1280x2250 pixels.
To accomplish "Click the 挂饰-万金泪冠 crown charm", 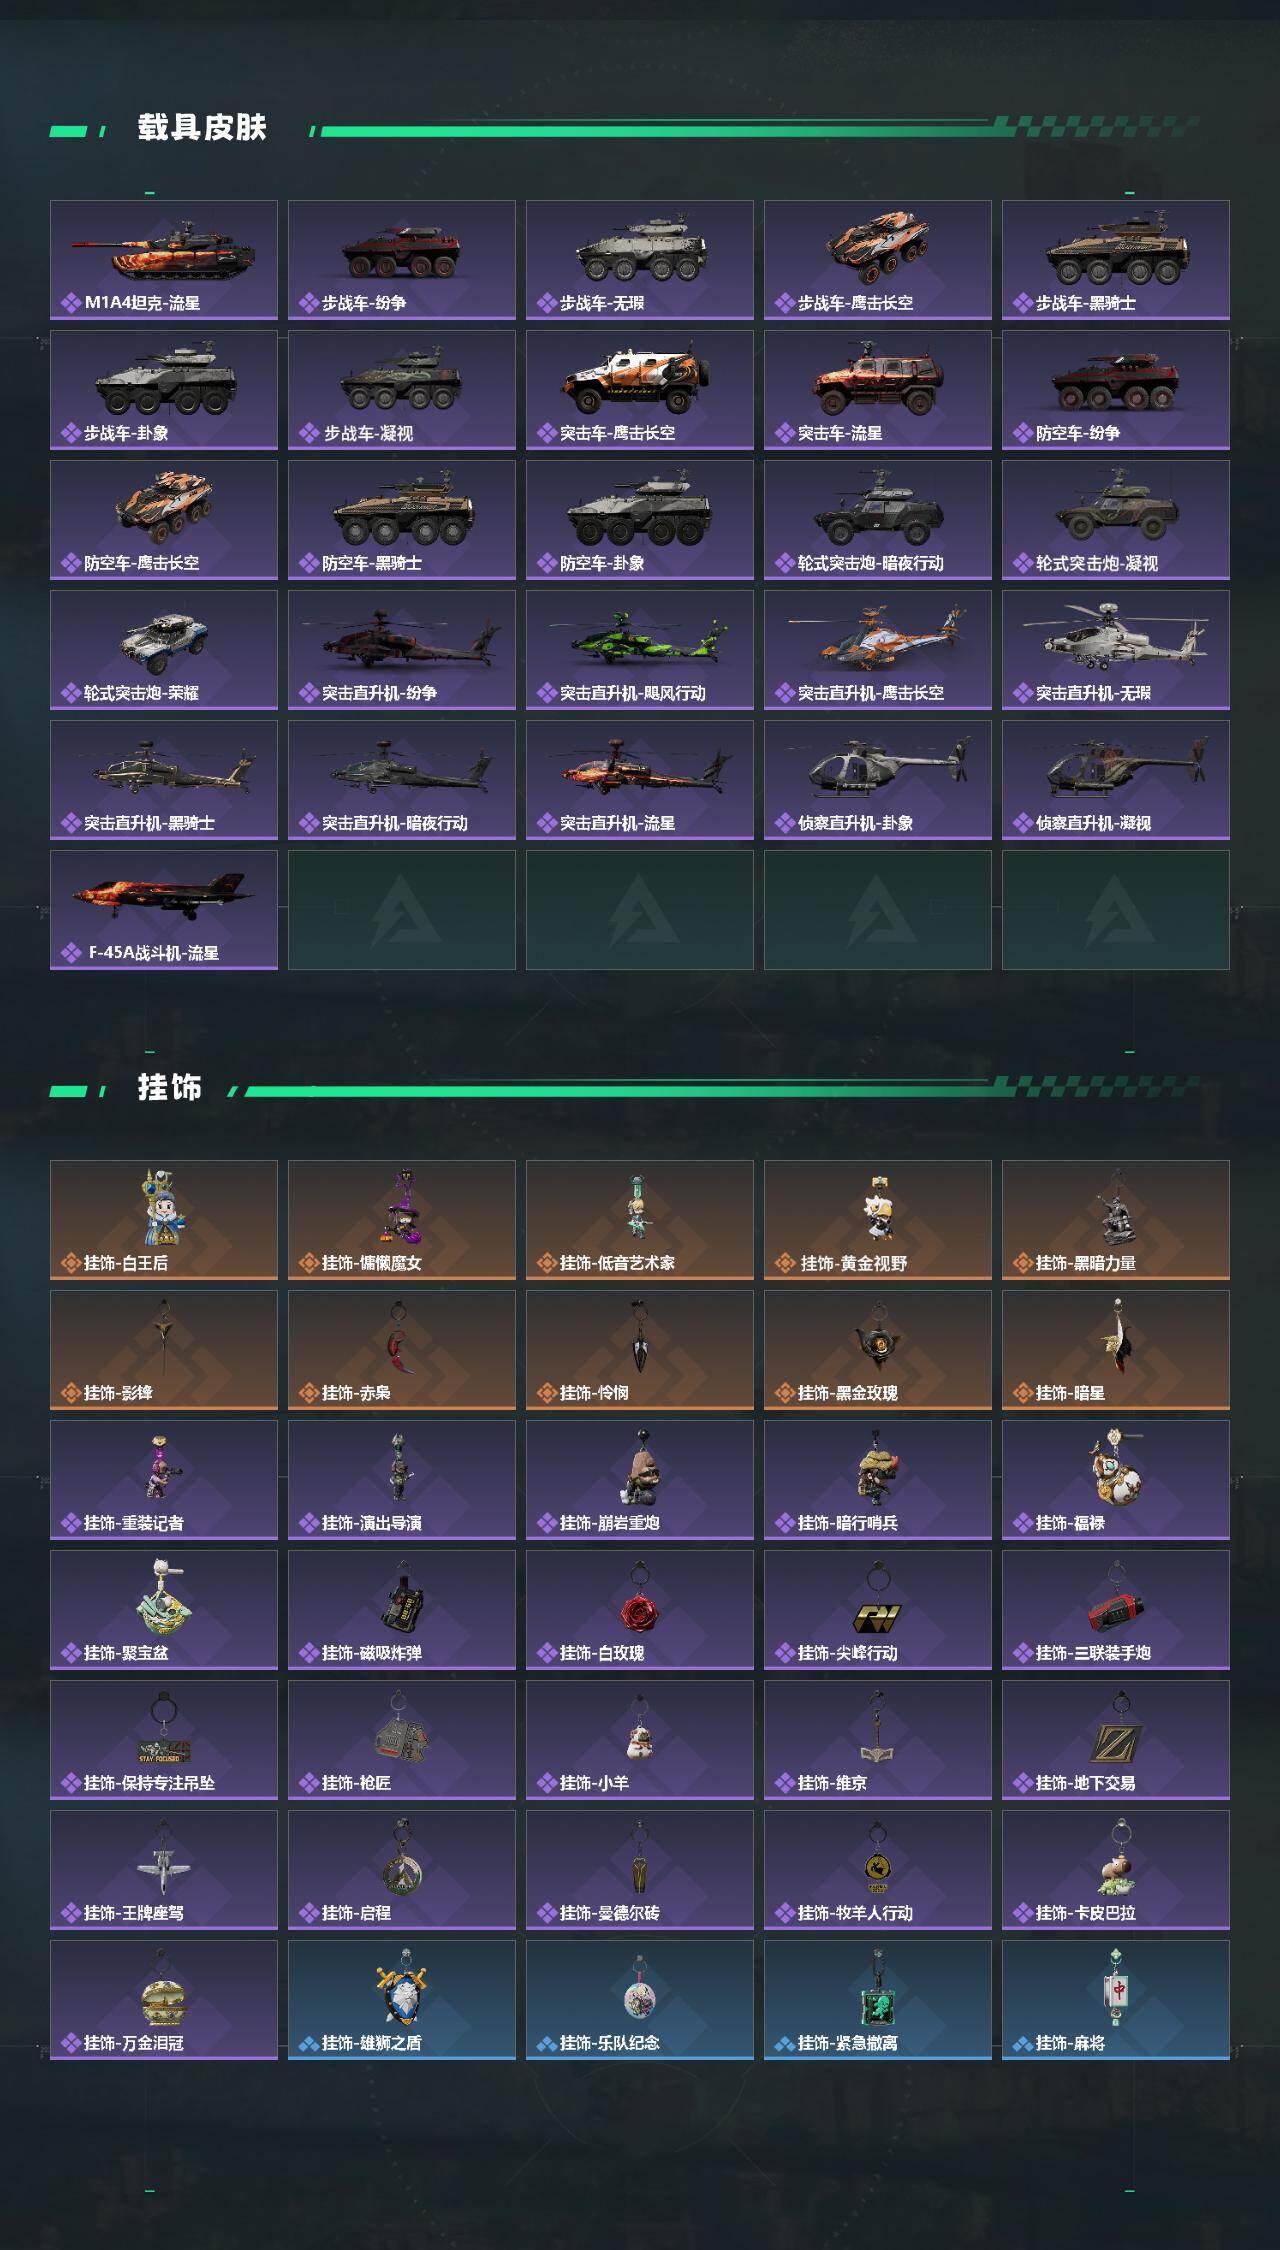I will (164, 2000).
